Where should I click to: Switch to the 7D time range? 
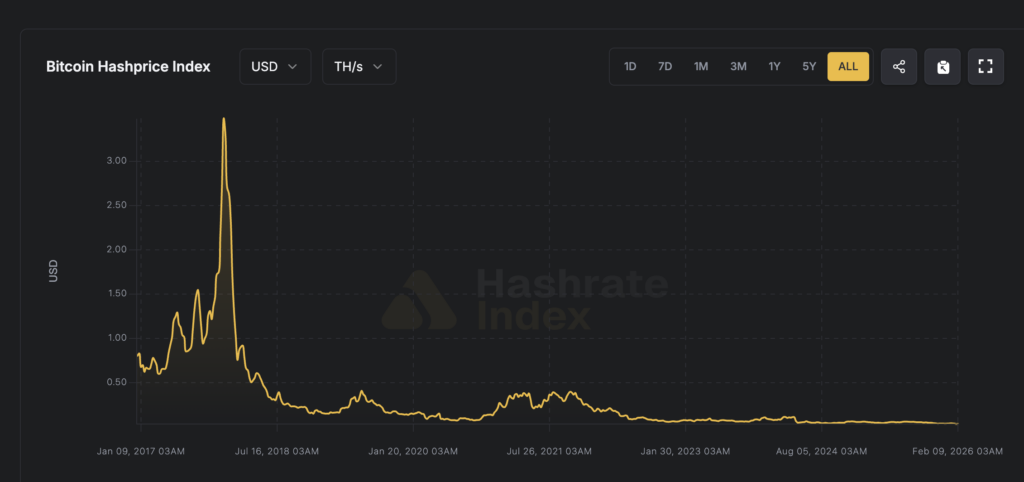click(x=665, y=67)
